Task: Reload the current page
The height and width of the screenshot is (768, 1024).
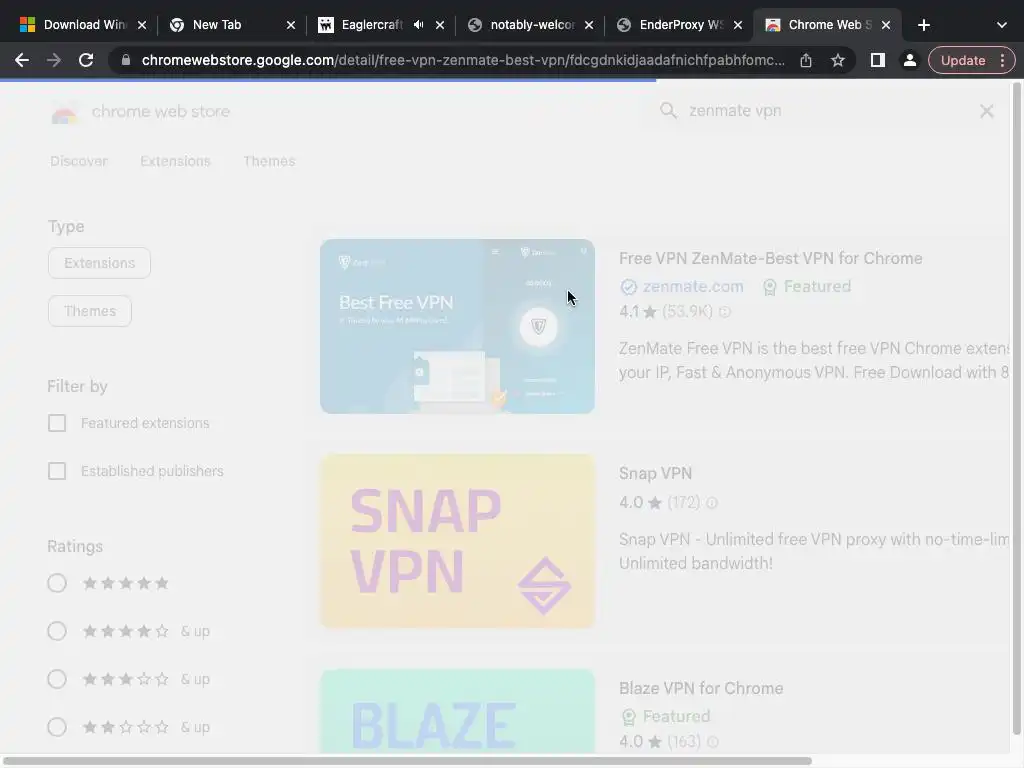Action: click(86, 60)
